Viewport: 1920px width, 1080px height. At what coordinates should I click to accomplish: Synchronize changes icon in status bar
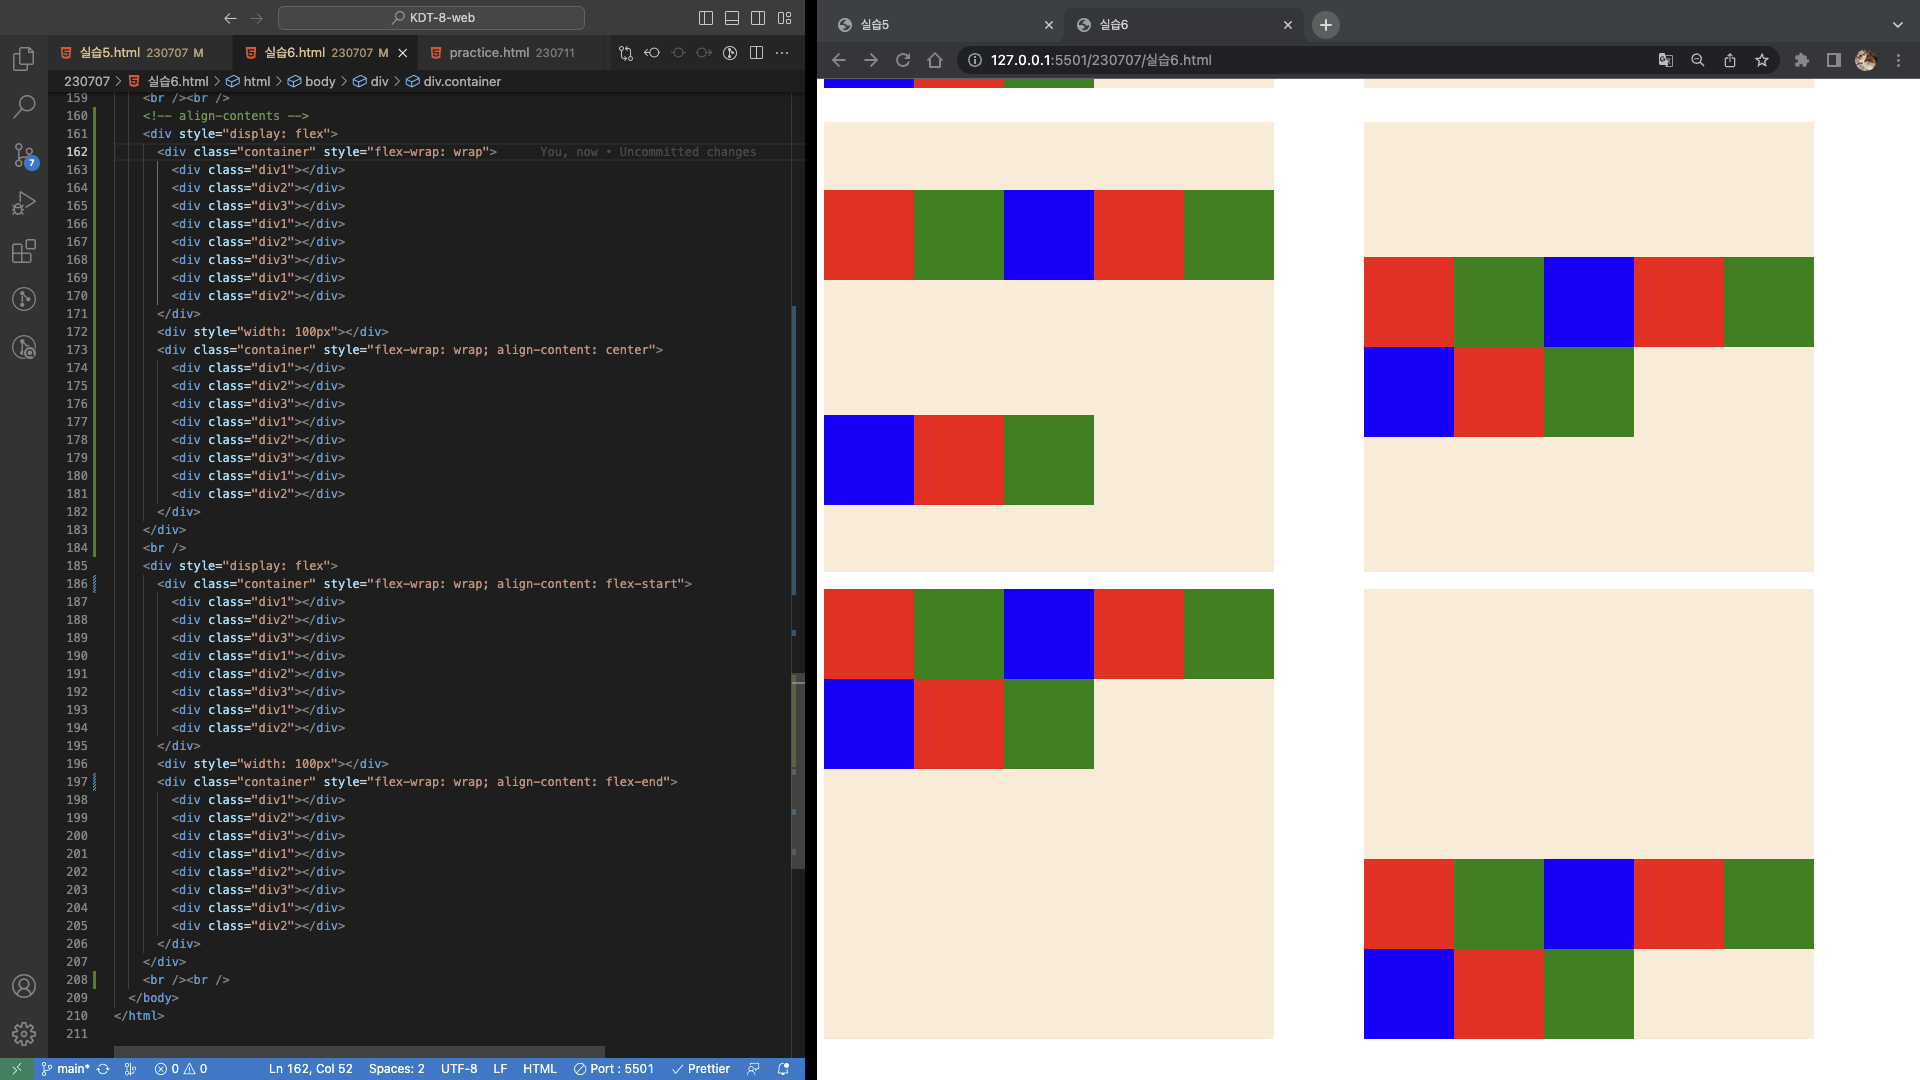103,1069
